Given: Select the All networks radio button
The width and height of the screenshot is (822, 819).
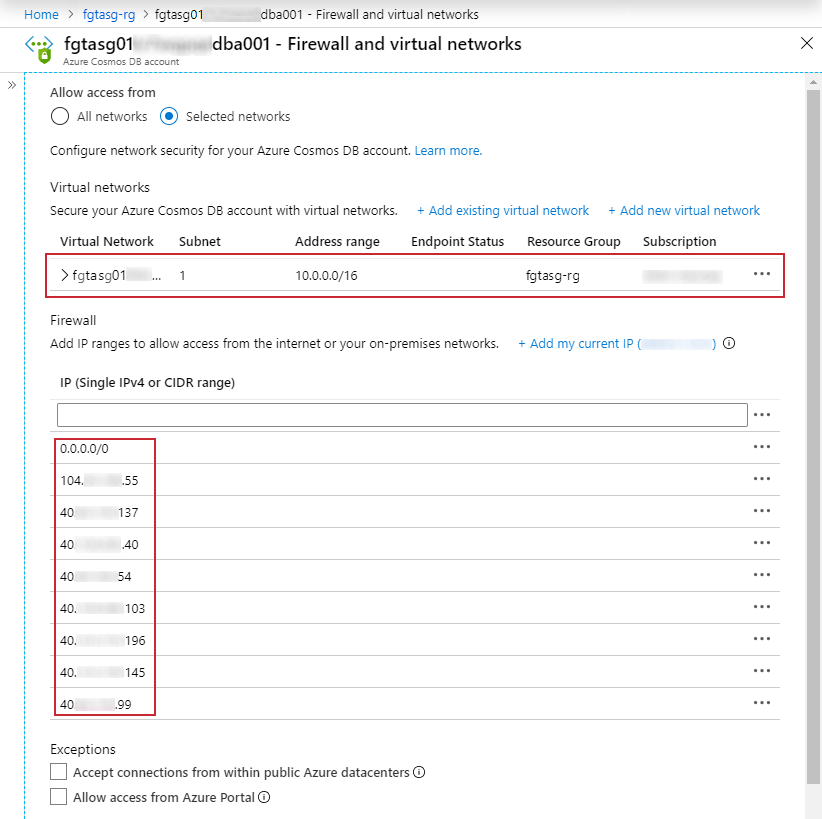Looking at the screenshot, I should click(60, 116).
